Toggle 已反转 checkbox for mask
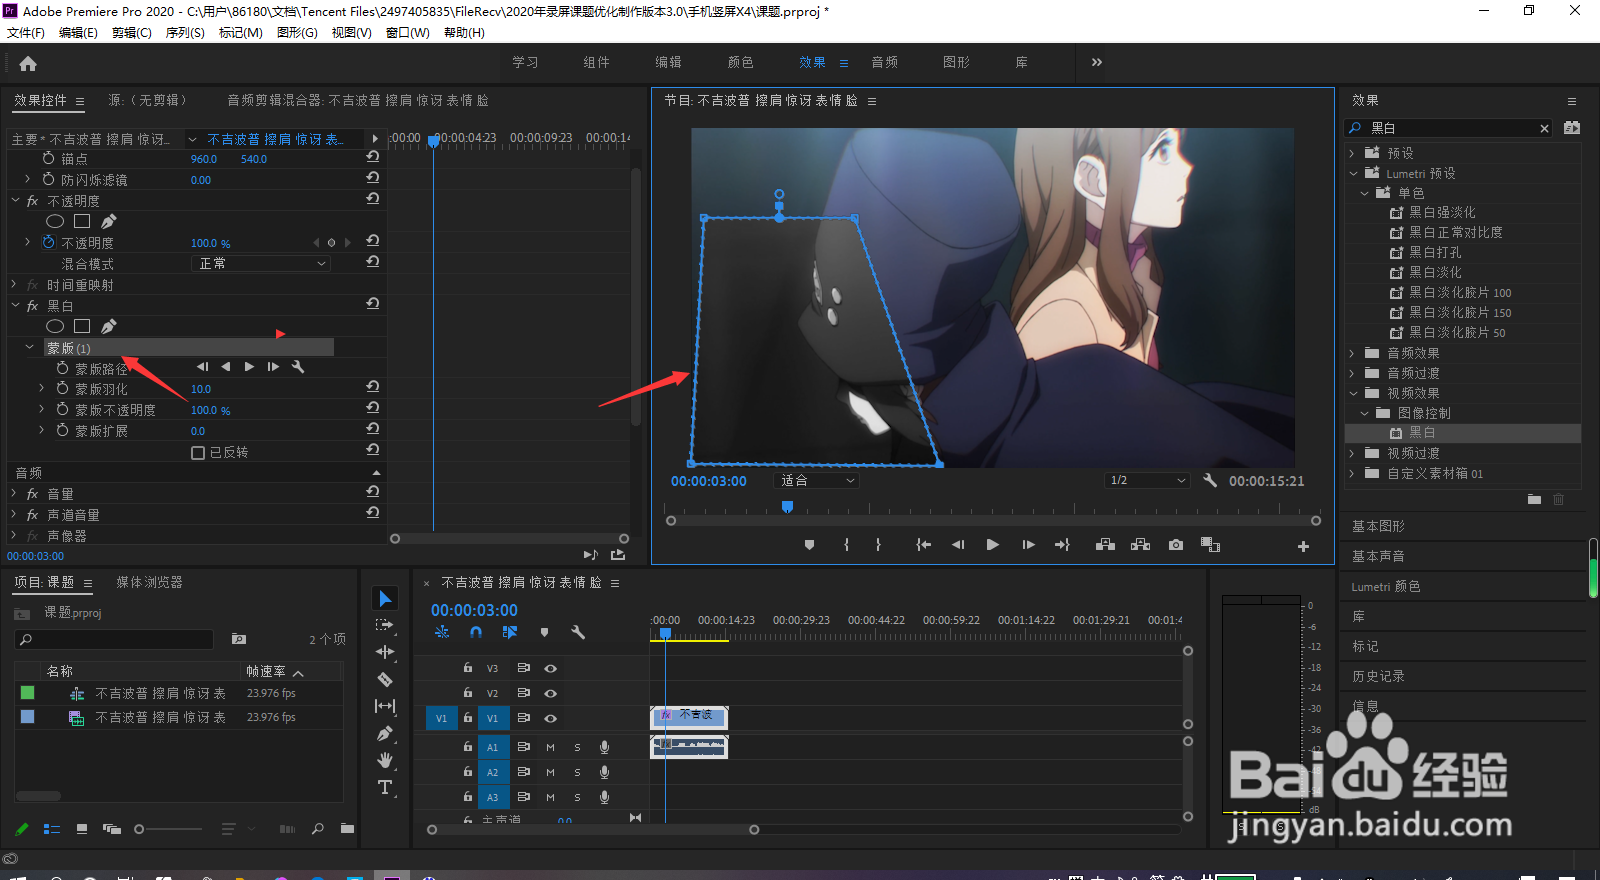The height and width of the screenshot is (880, 1600). [198, 453]
